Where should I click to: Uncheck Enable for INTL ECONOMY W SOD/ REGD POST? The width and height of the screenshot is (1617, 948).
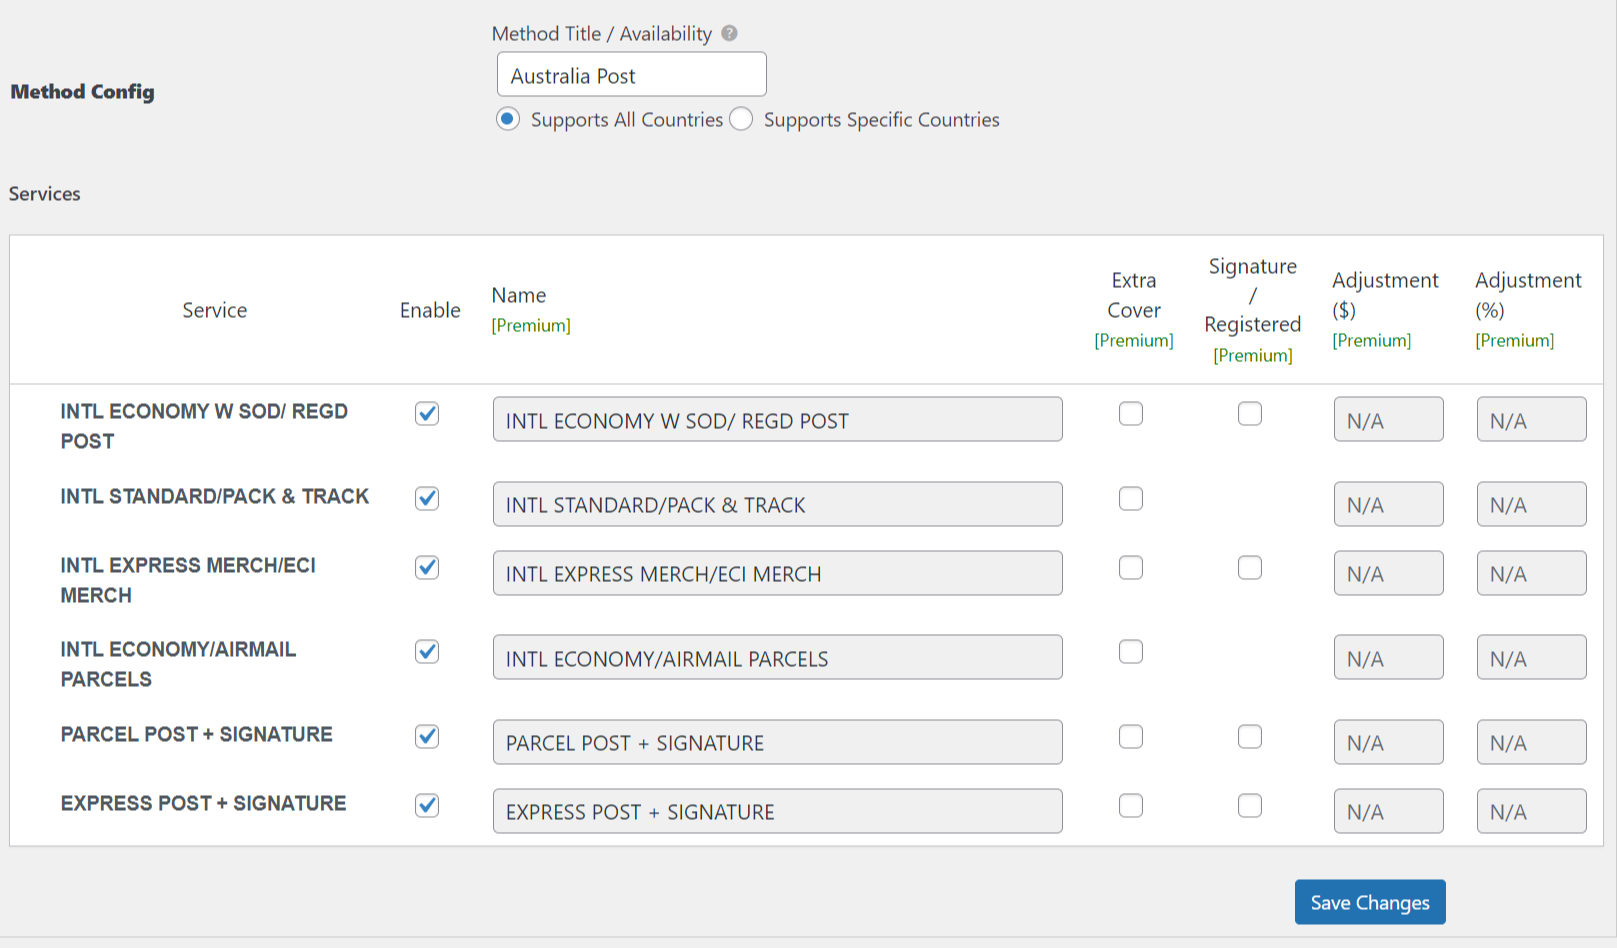[427, 414]
